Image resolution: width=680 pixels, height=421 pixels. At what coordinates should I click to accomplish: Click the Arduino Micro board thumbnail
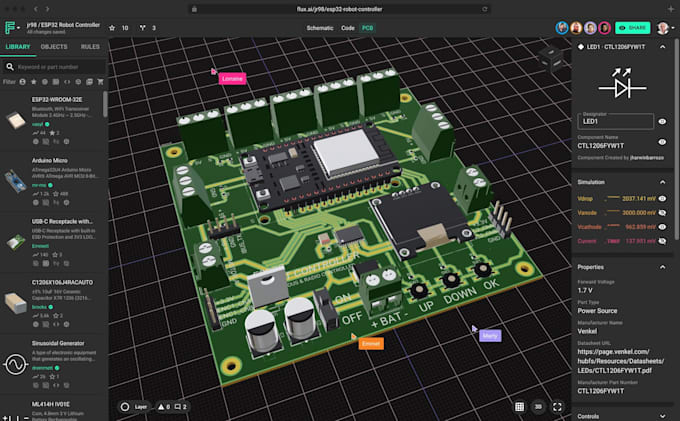click(x=15, y=181)
